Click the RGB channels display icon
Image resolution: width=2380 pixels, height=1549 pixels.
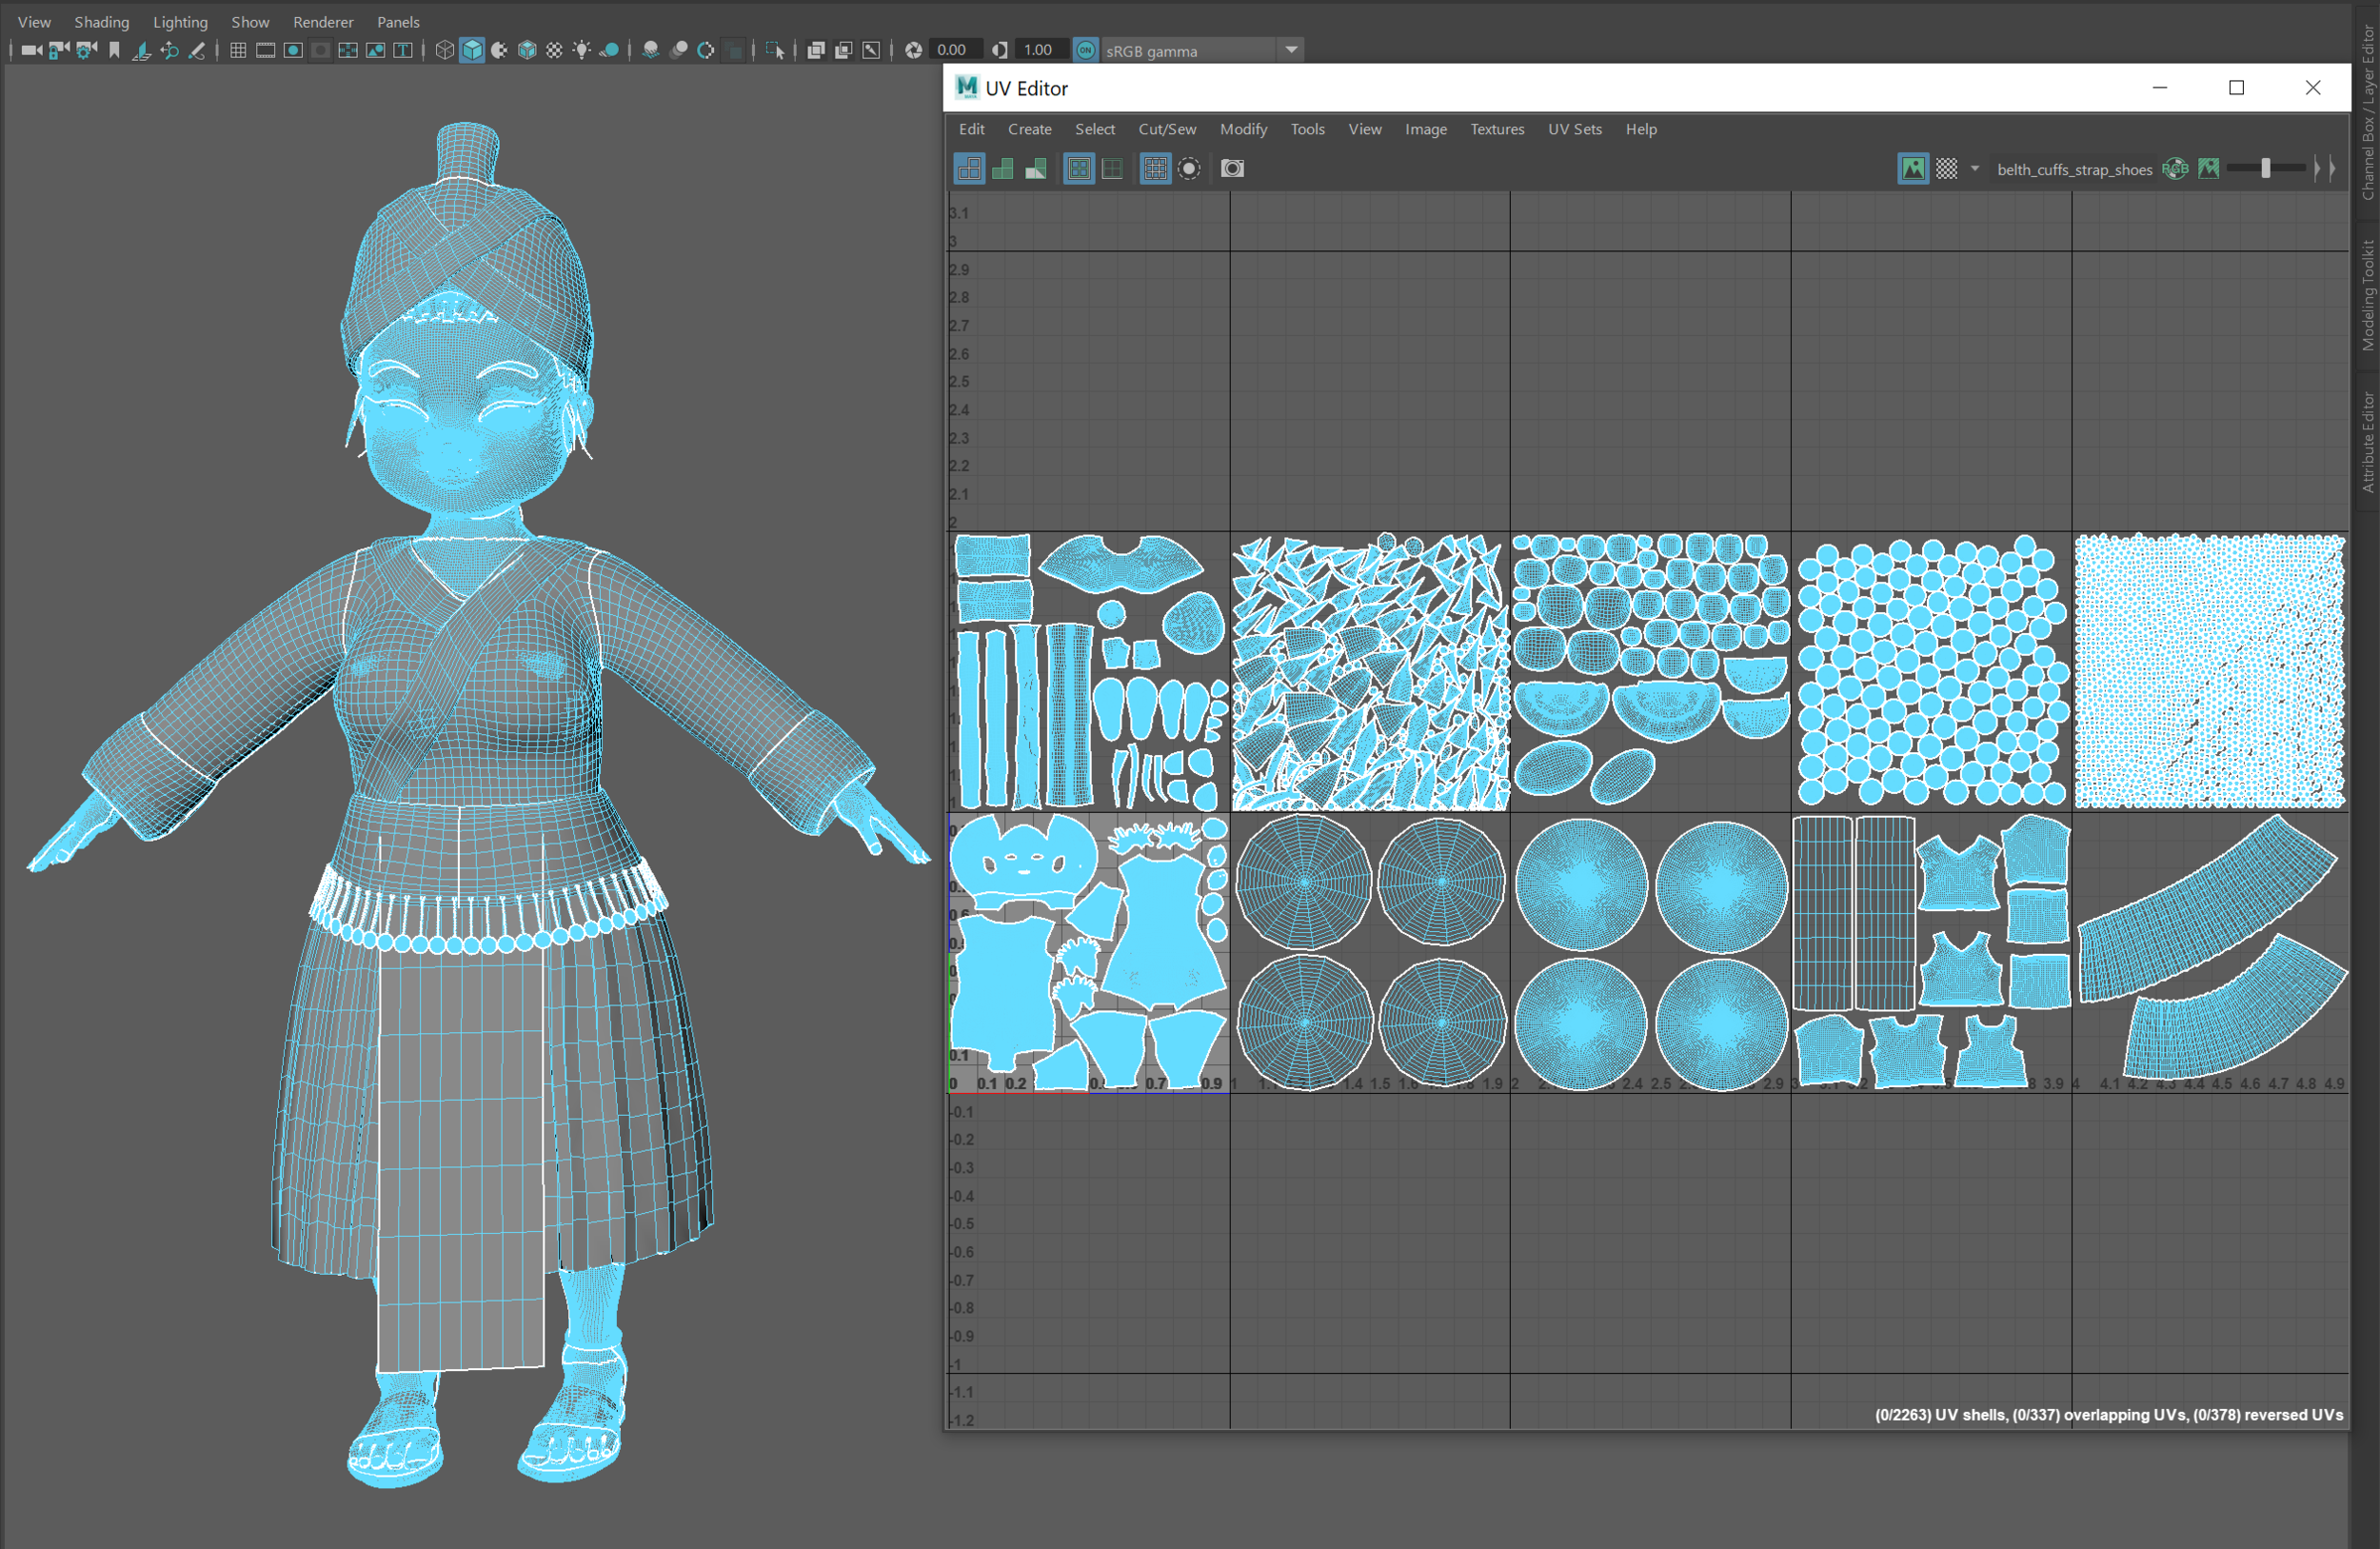[2175, 169]
